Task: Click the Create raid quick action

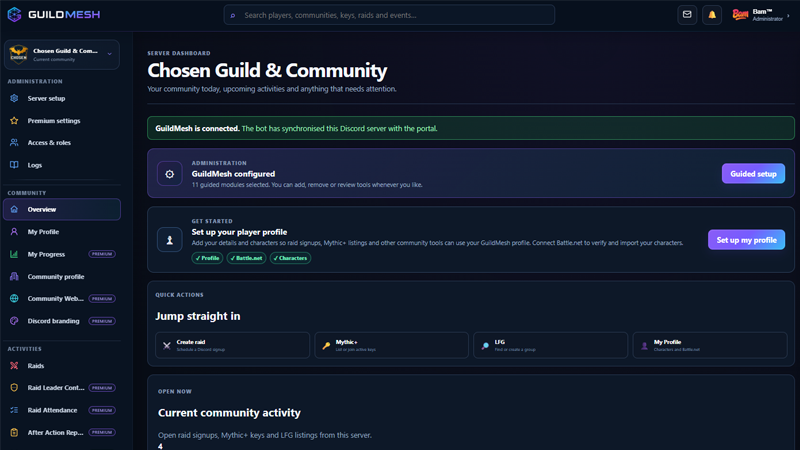Action: point(233,345)
